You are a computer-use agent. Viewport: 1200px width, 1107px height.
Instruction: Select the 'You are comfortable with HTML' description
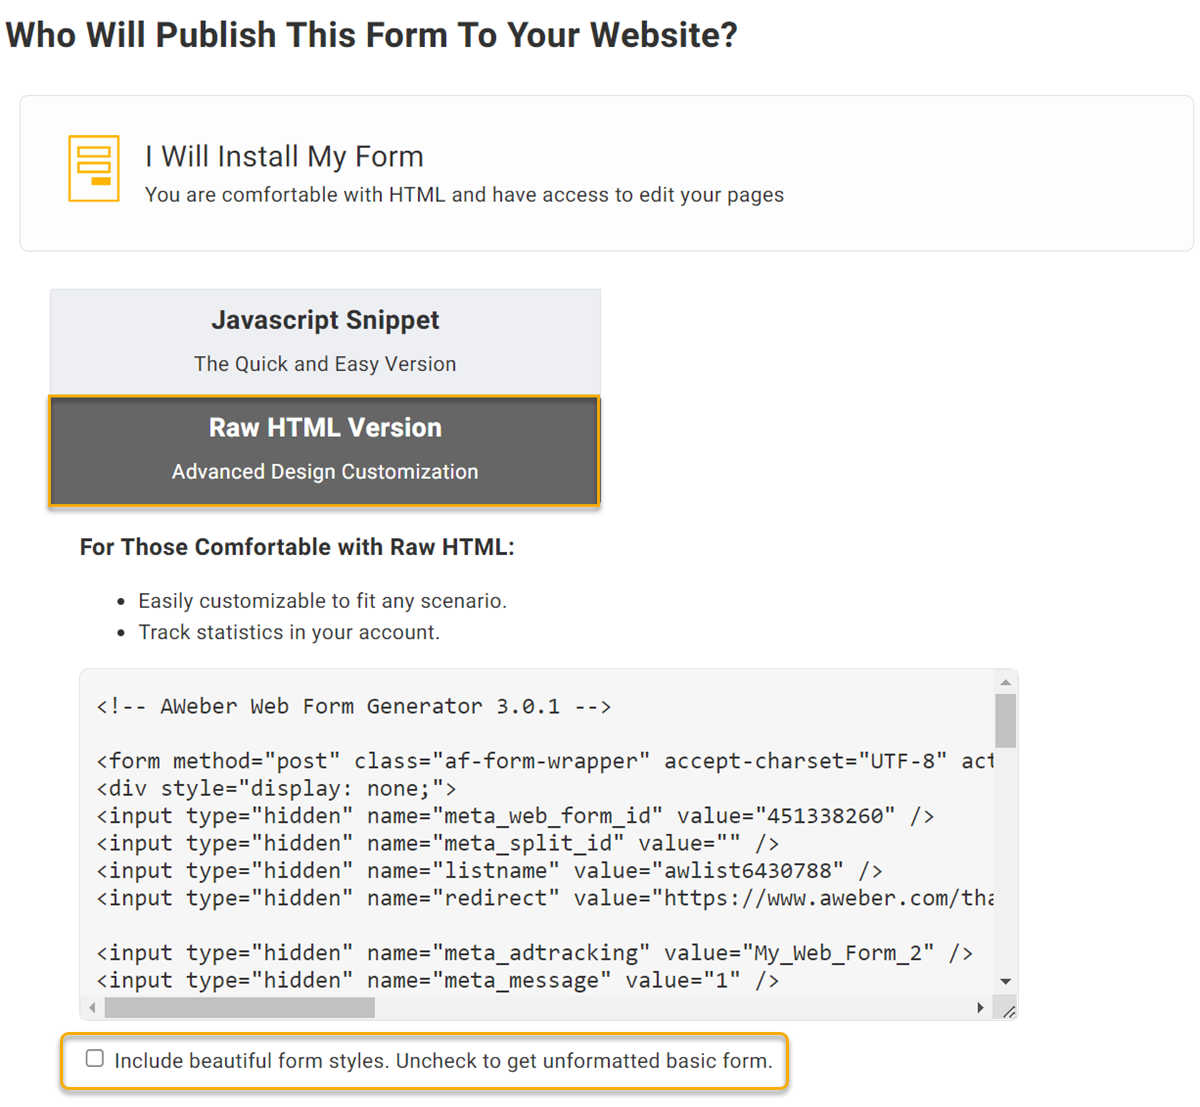click(464, 195)
